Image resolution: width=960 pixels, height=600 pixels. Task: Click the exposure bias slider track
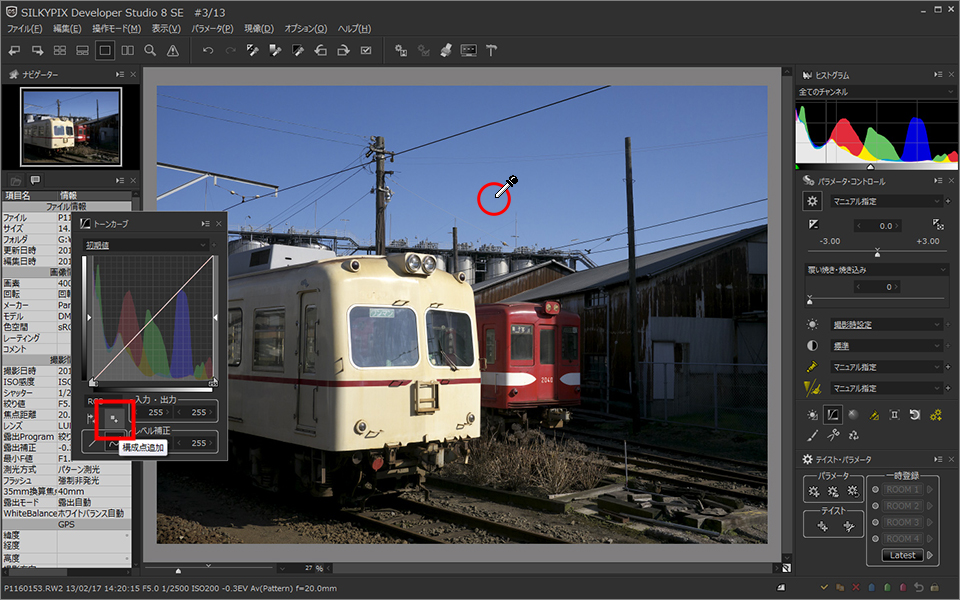pos(877,251)
